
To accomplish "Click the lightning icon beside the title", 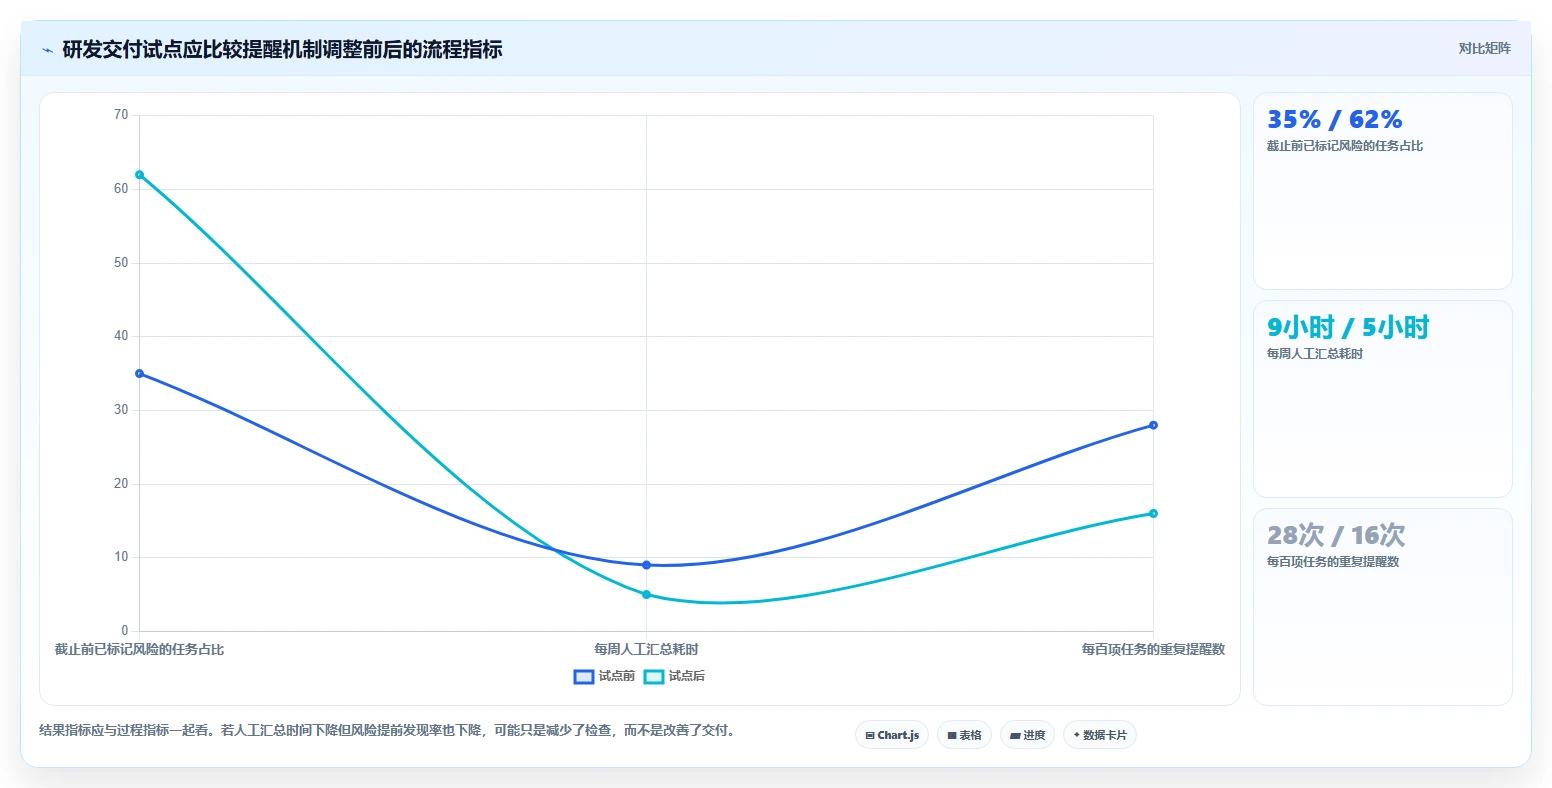I will (x=47, y=50).
